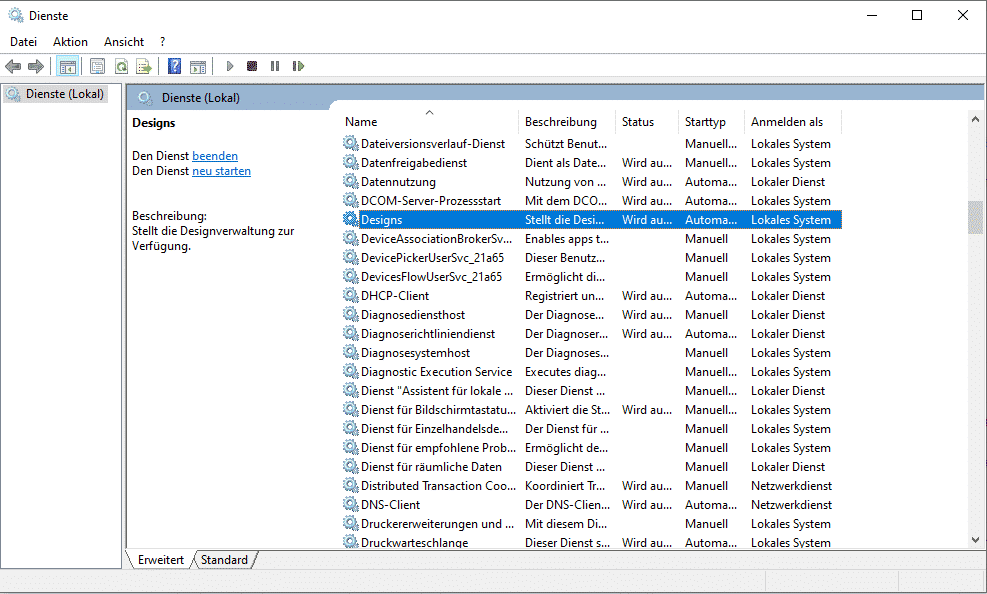Open the Ansicht menu
Viewport: 987px width, 594px height.
coord(124,42)
